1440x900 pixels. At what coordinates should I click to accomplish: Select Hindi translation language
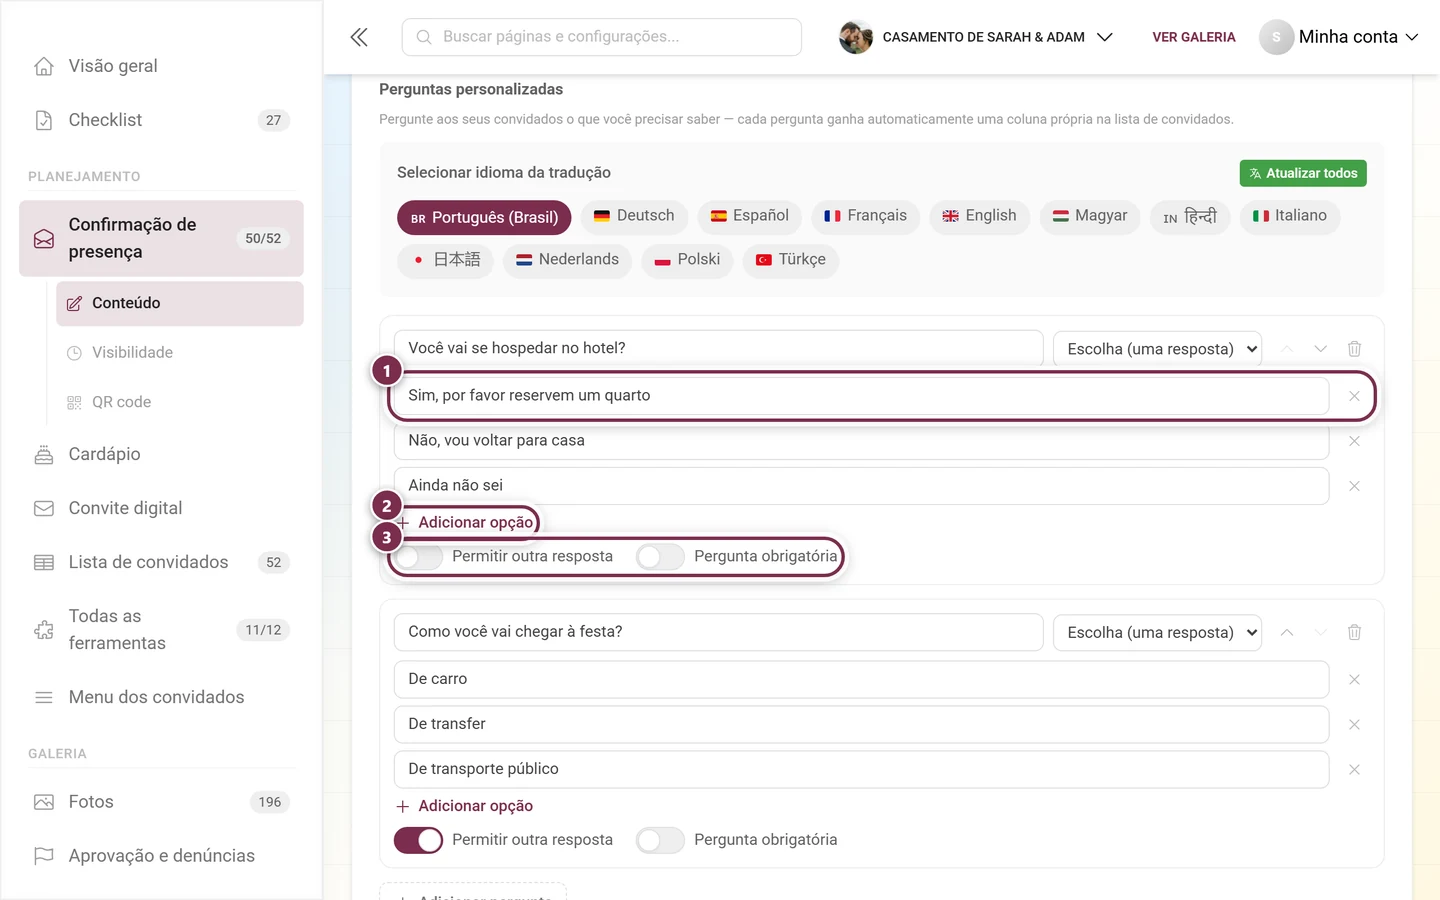[x=1190, y=216]
